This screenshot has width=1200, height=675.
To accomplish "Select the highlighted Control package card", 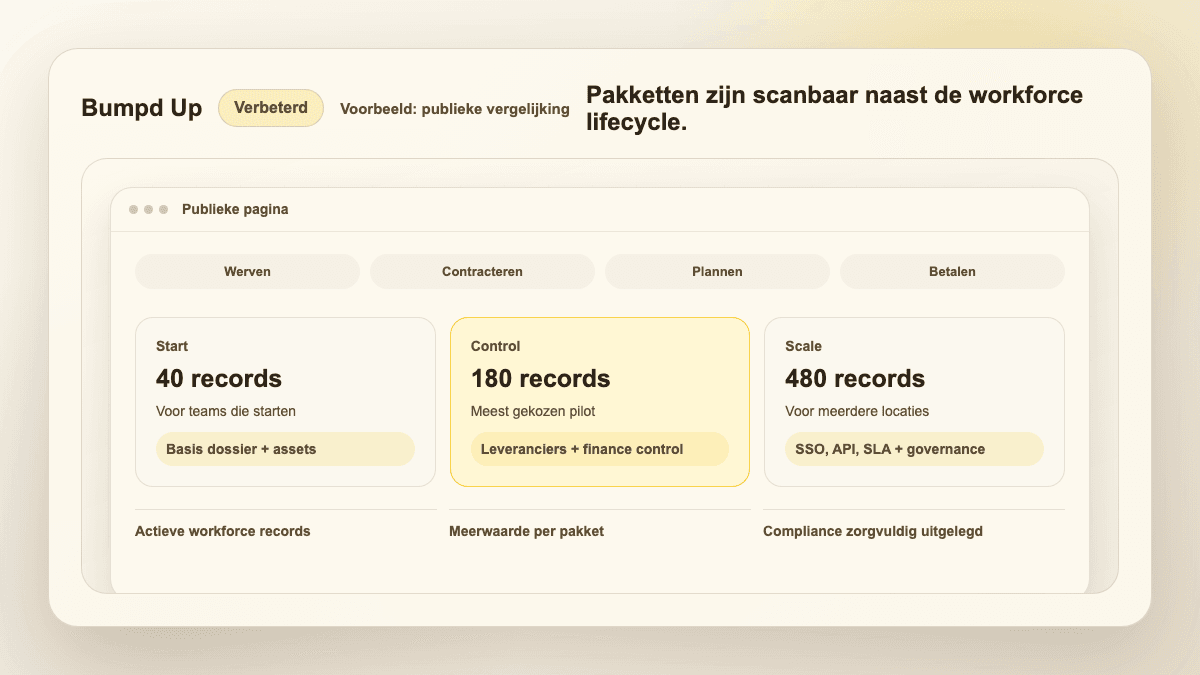I will pos(600,402).
